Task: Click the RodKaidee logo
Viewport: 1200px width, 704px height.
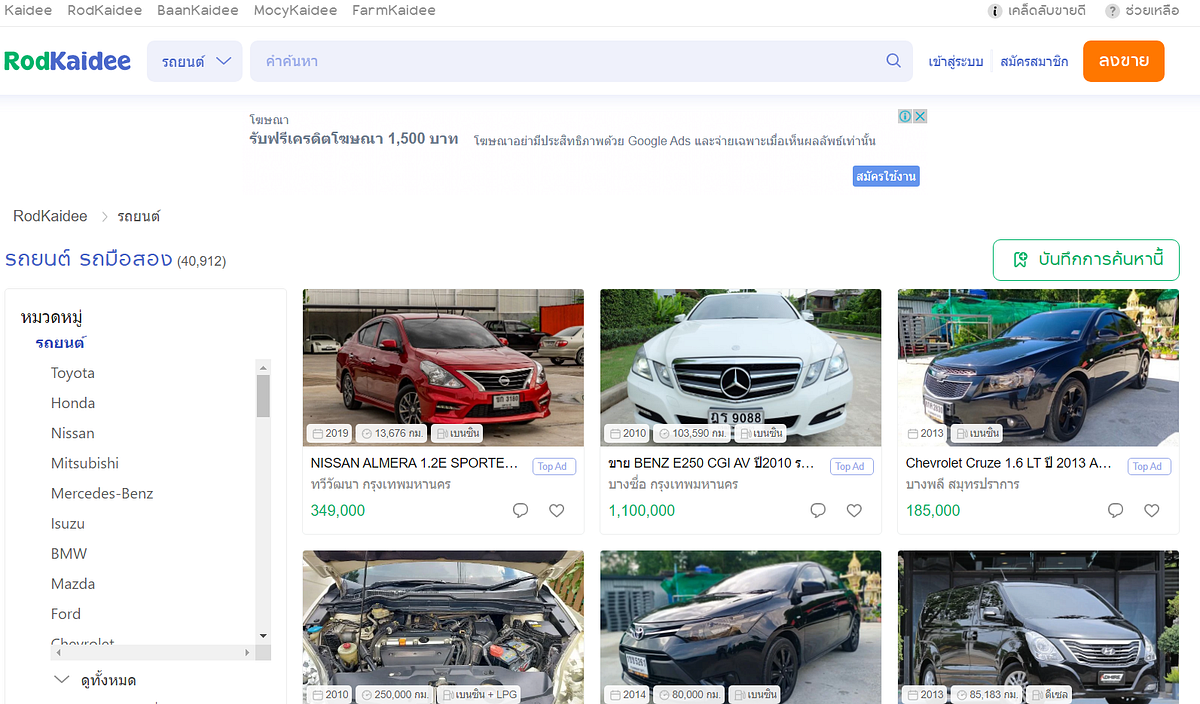Action: click(67, 61)
